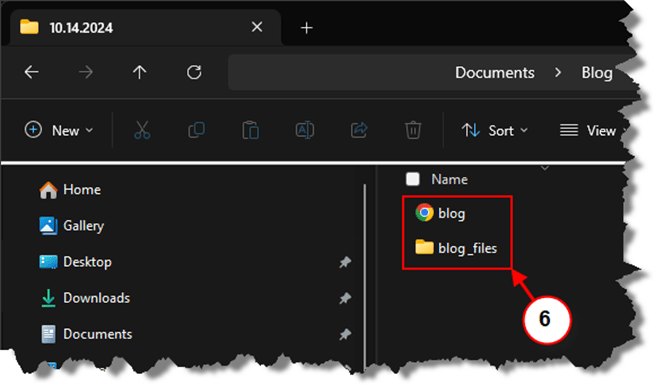
Task: Click the navigation pane scrollbar
Action: [x=365, y=276]
